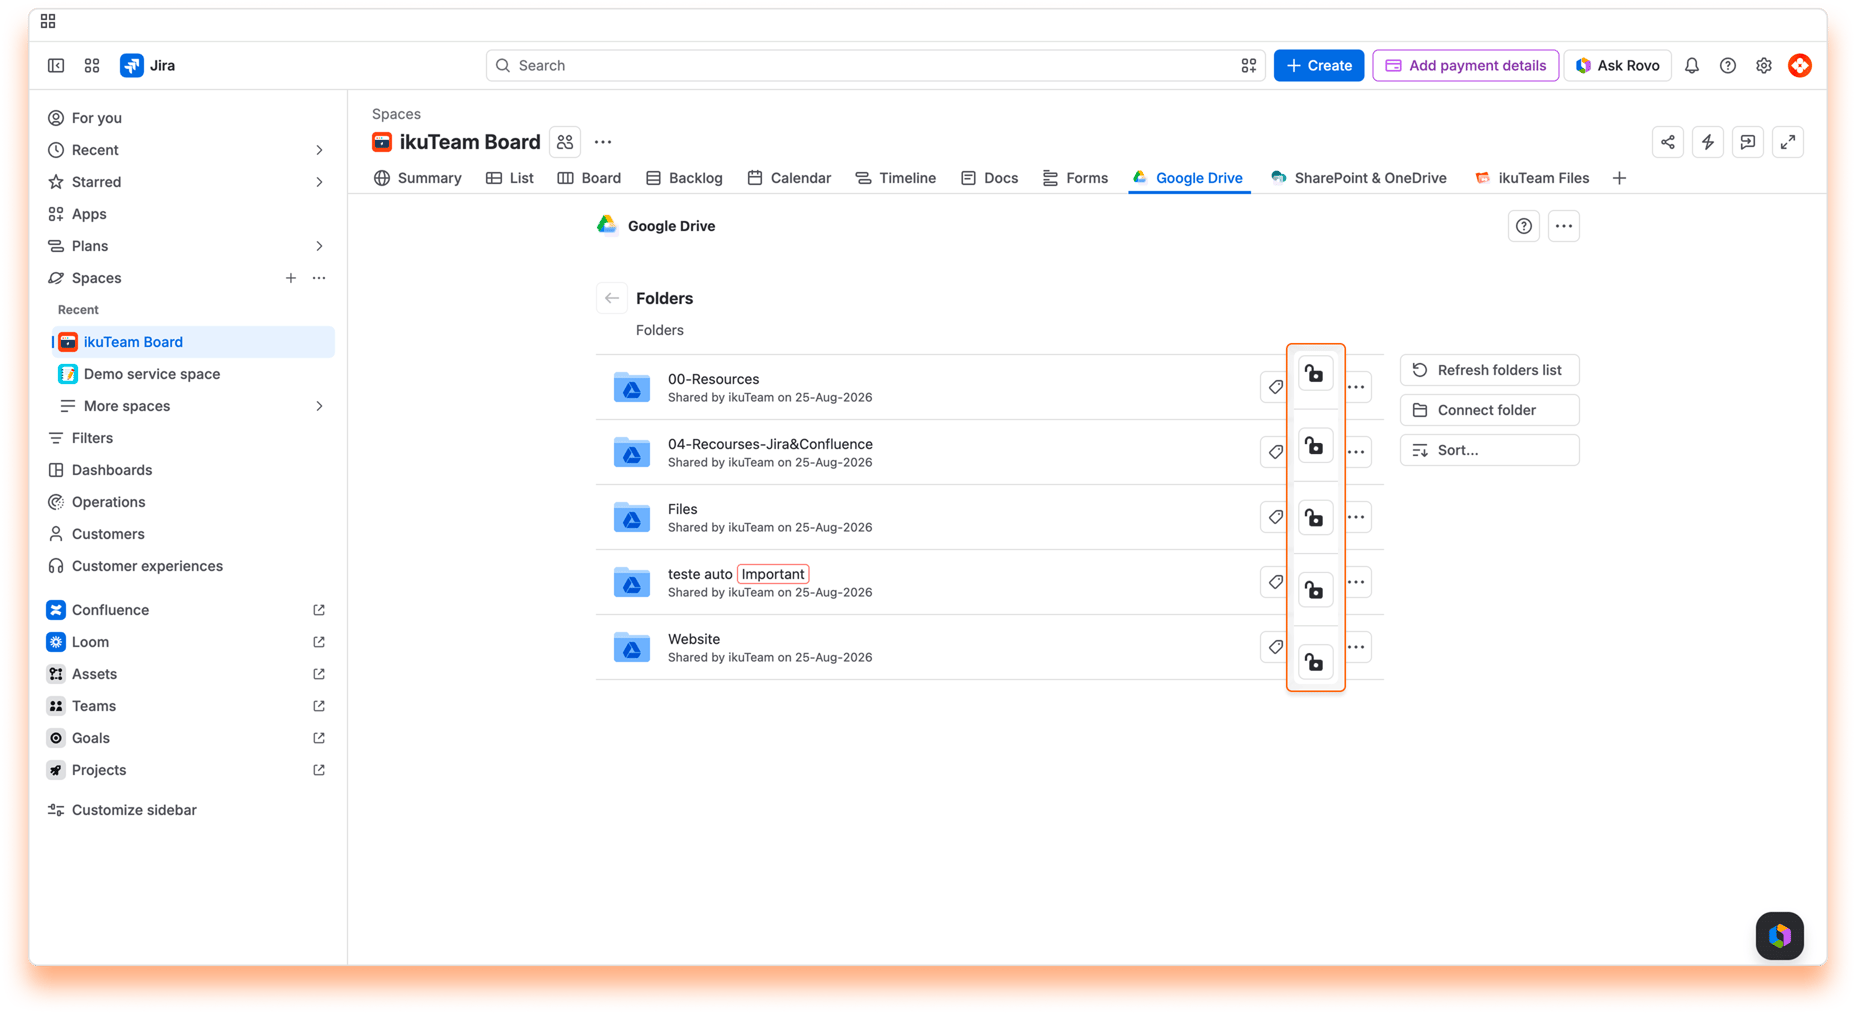Click tag icon for teste auto folder
This screenshot has width=1856, height=1014.
1275,582
